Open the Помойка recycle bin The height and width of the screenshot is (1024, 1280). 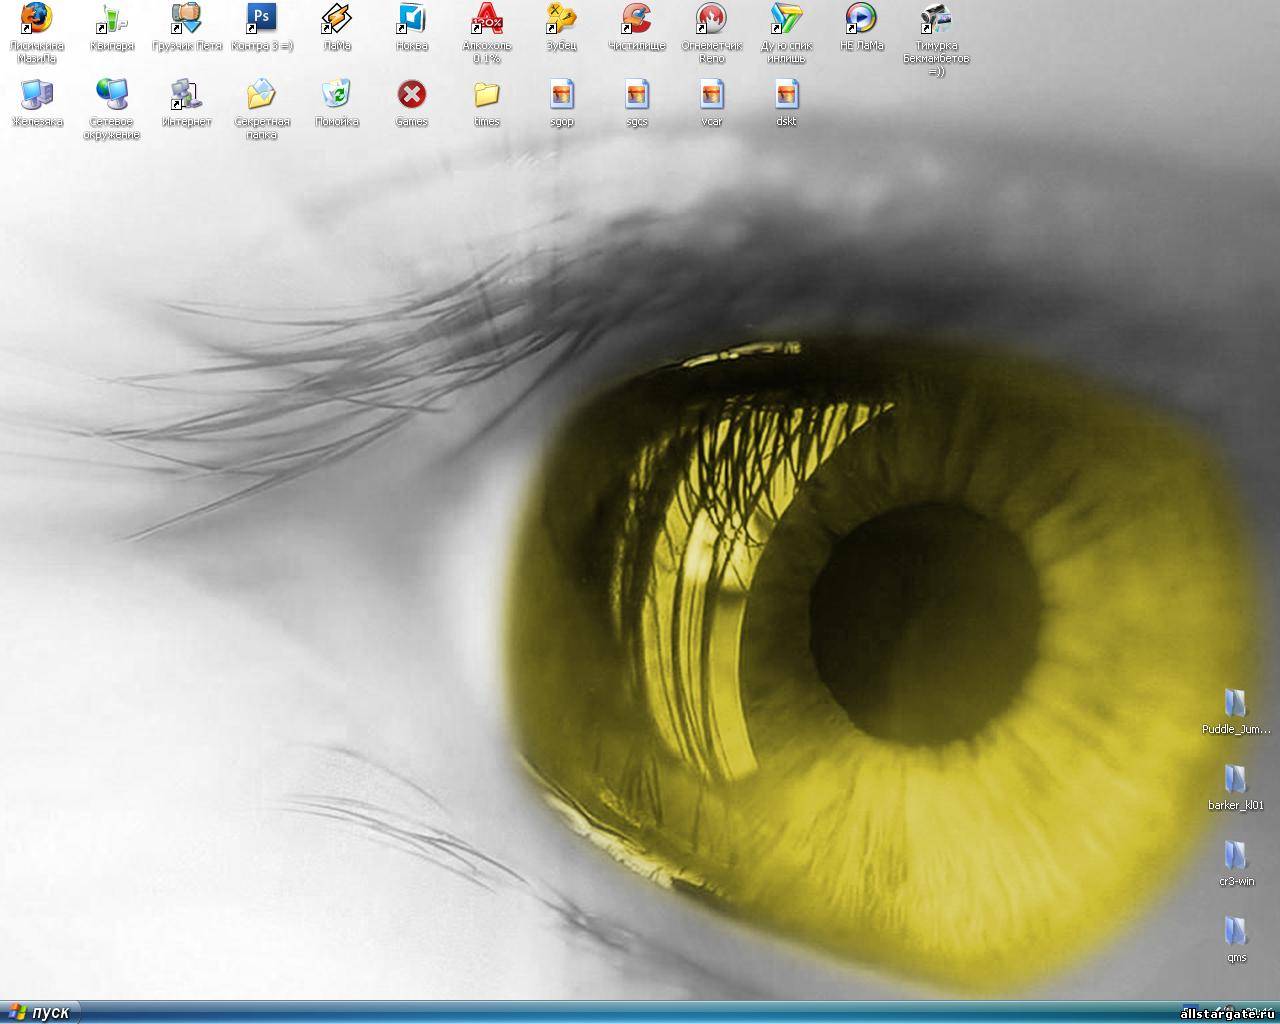point(337,95)
